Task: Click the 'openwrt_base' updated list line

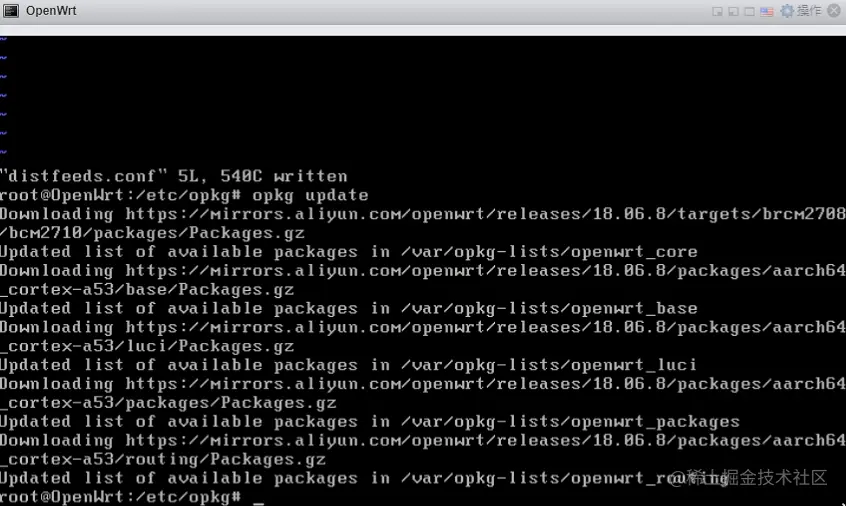Action: (349, 309)
